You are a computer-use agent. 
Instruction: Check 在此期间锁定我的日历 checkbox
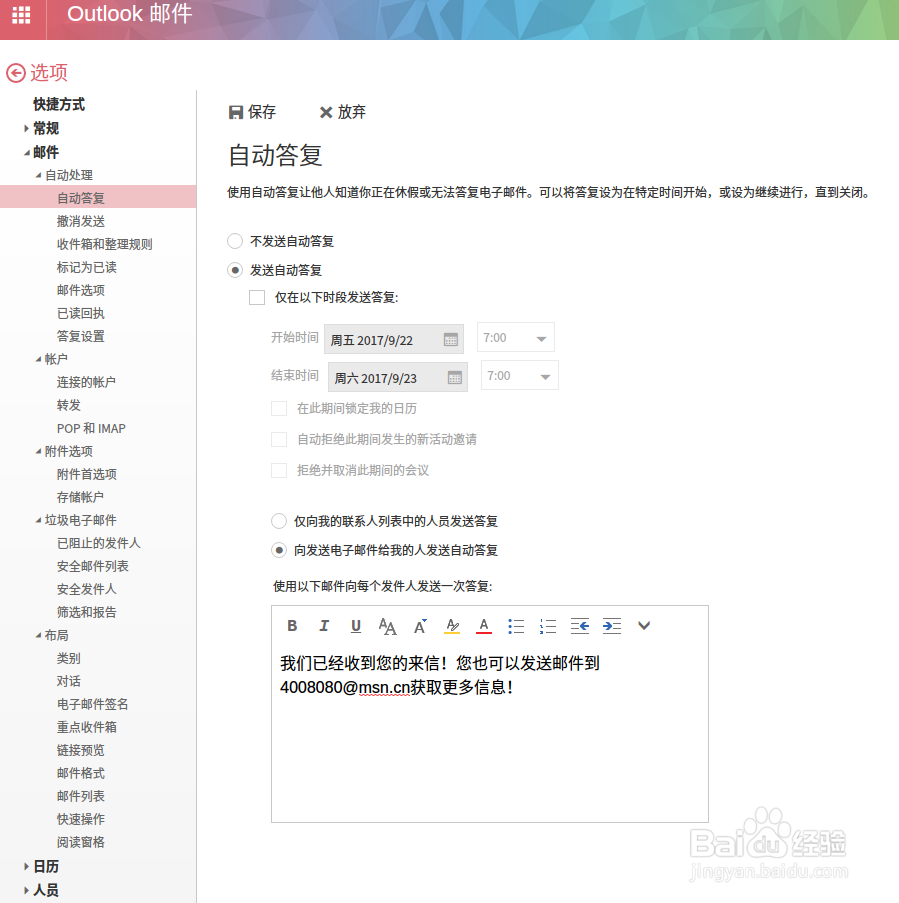[x=279, y=409]
